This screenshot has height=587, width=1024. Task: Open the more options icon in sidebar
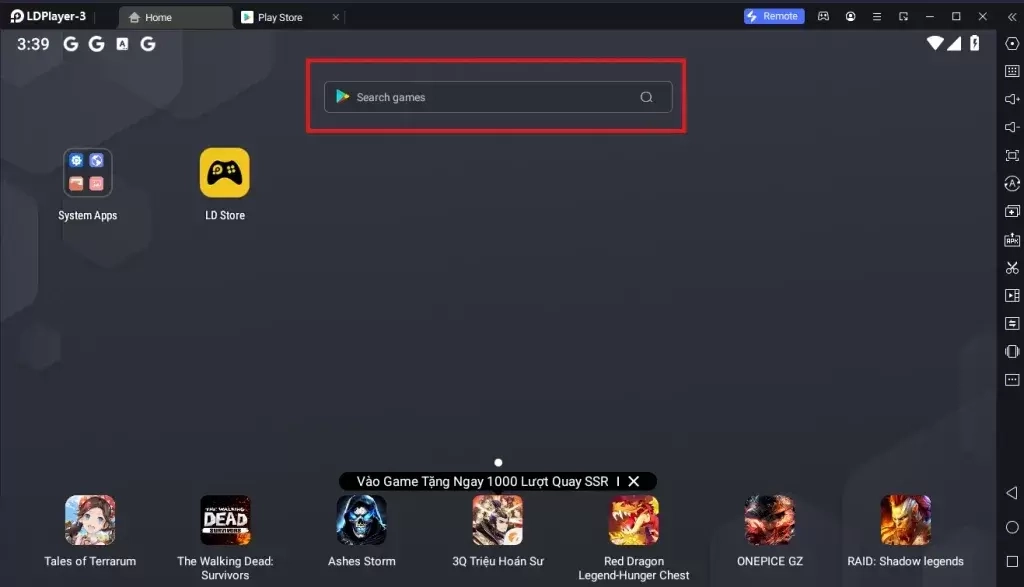1012,379
